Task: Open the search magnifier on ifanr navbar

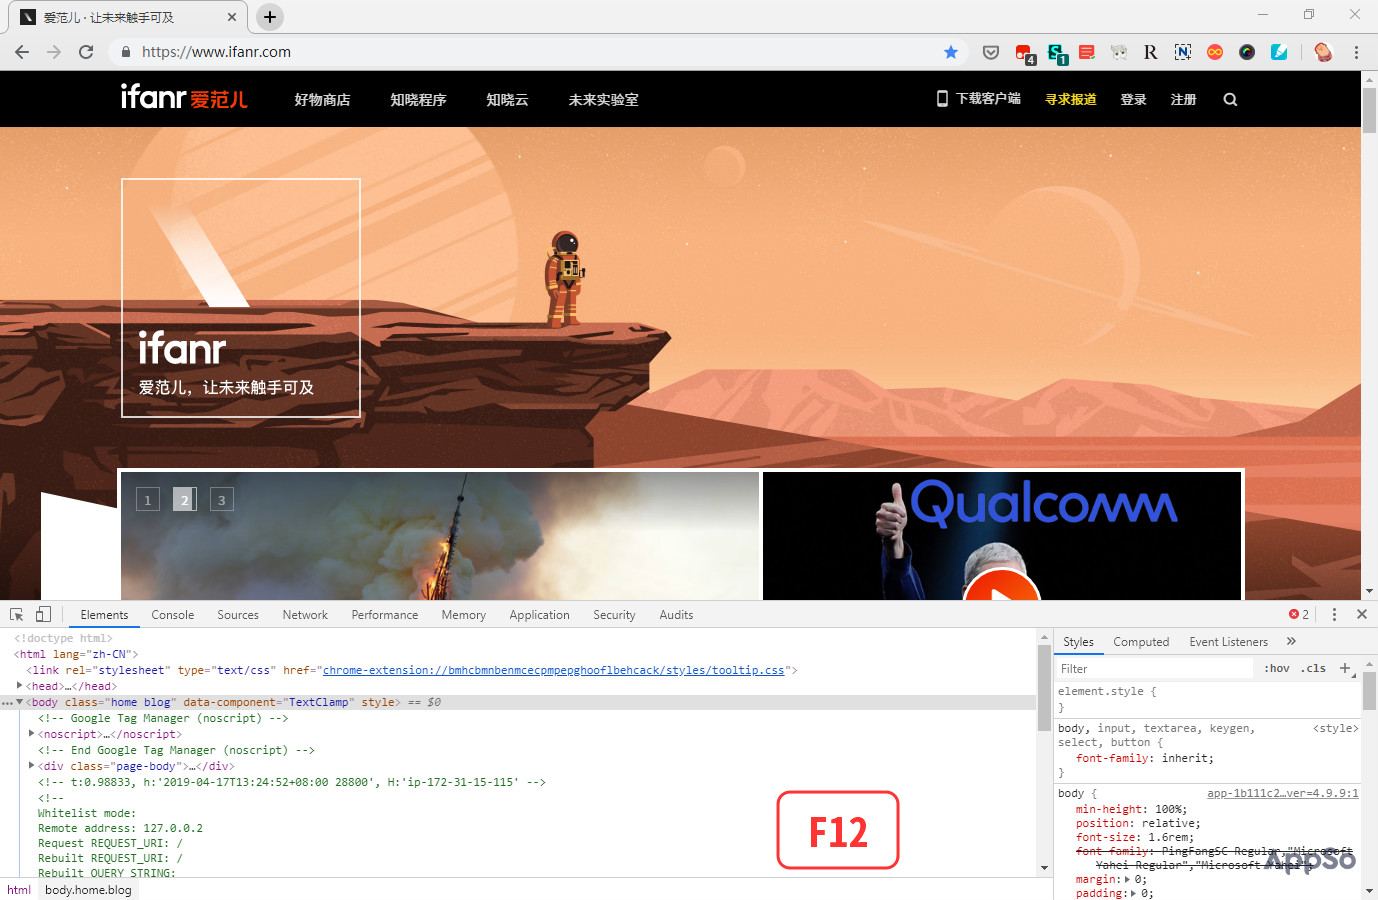Action: 1230,99
